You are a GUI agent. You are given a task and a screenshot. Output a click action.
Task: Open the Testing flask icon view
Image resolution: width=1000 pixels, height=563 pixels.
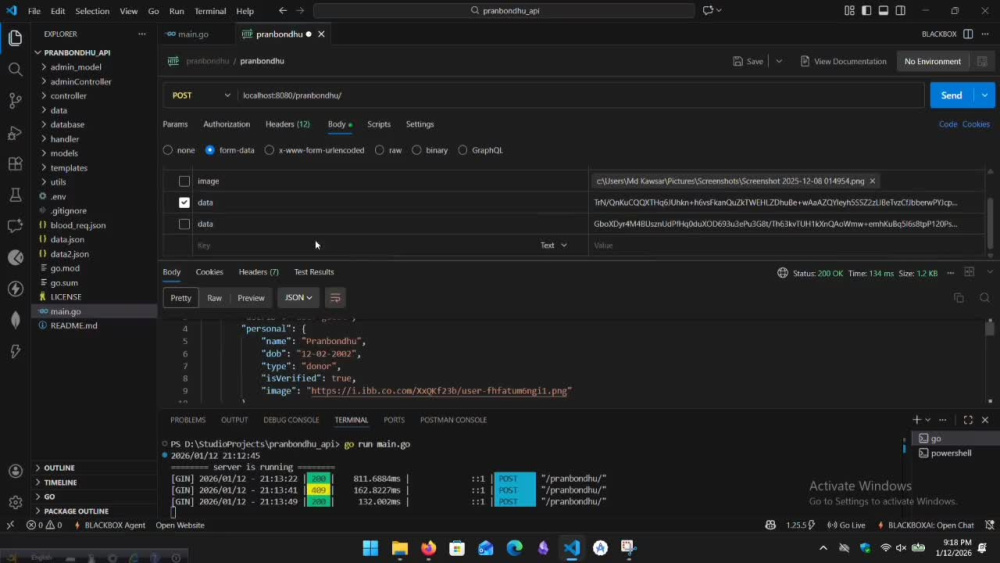point(15,194)
